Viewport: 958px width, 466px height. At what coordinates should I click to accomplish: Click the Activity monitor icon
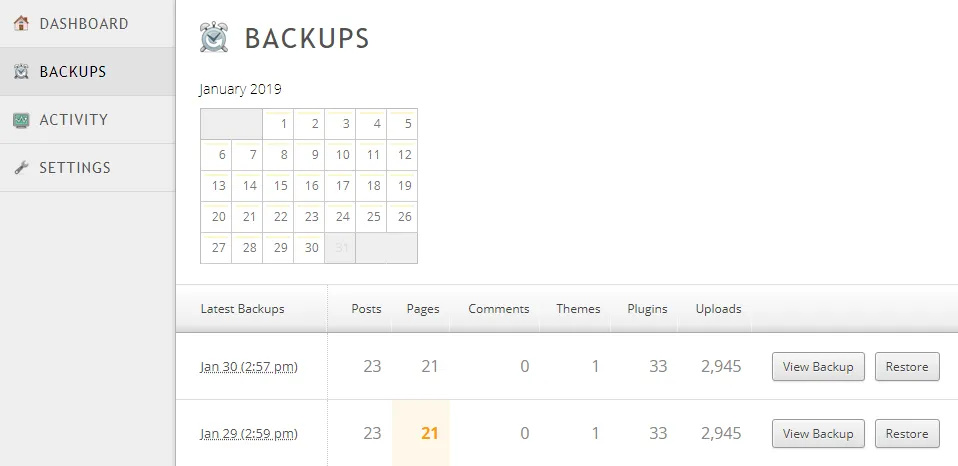pos(21,120)
